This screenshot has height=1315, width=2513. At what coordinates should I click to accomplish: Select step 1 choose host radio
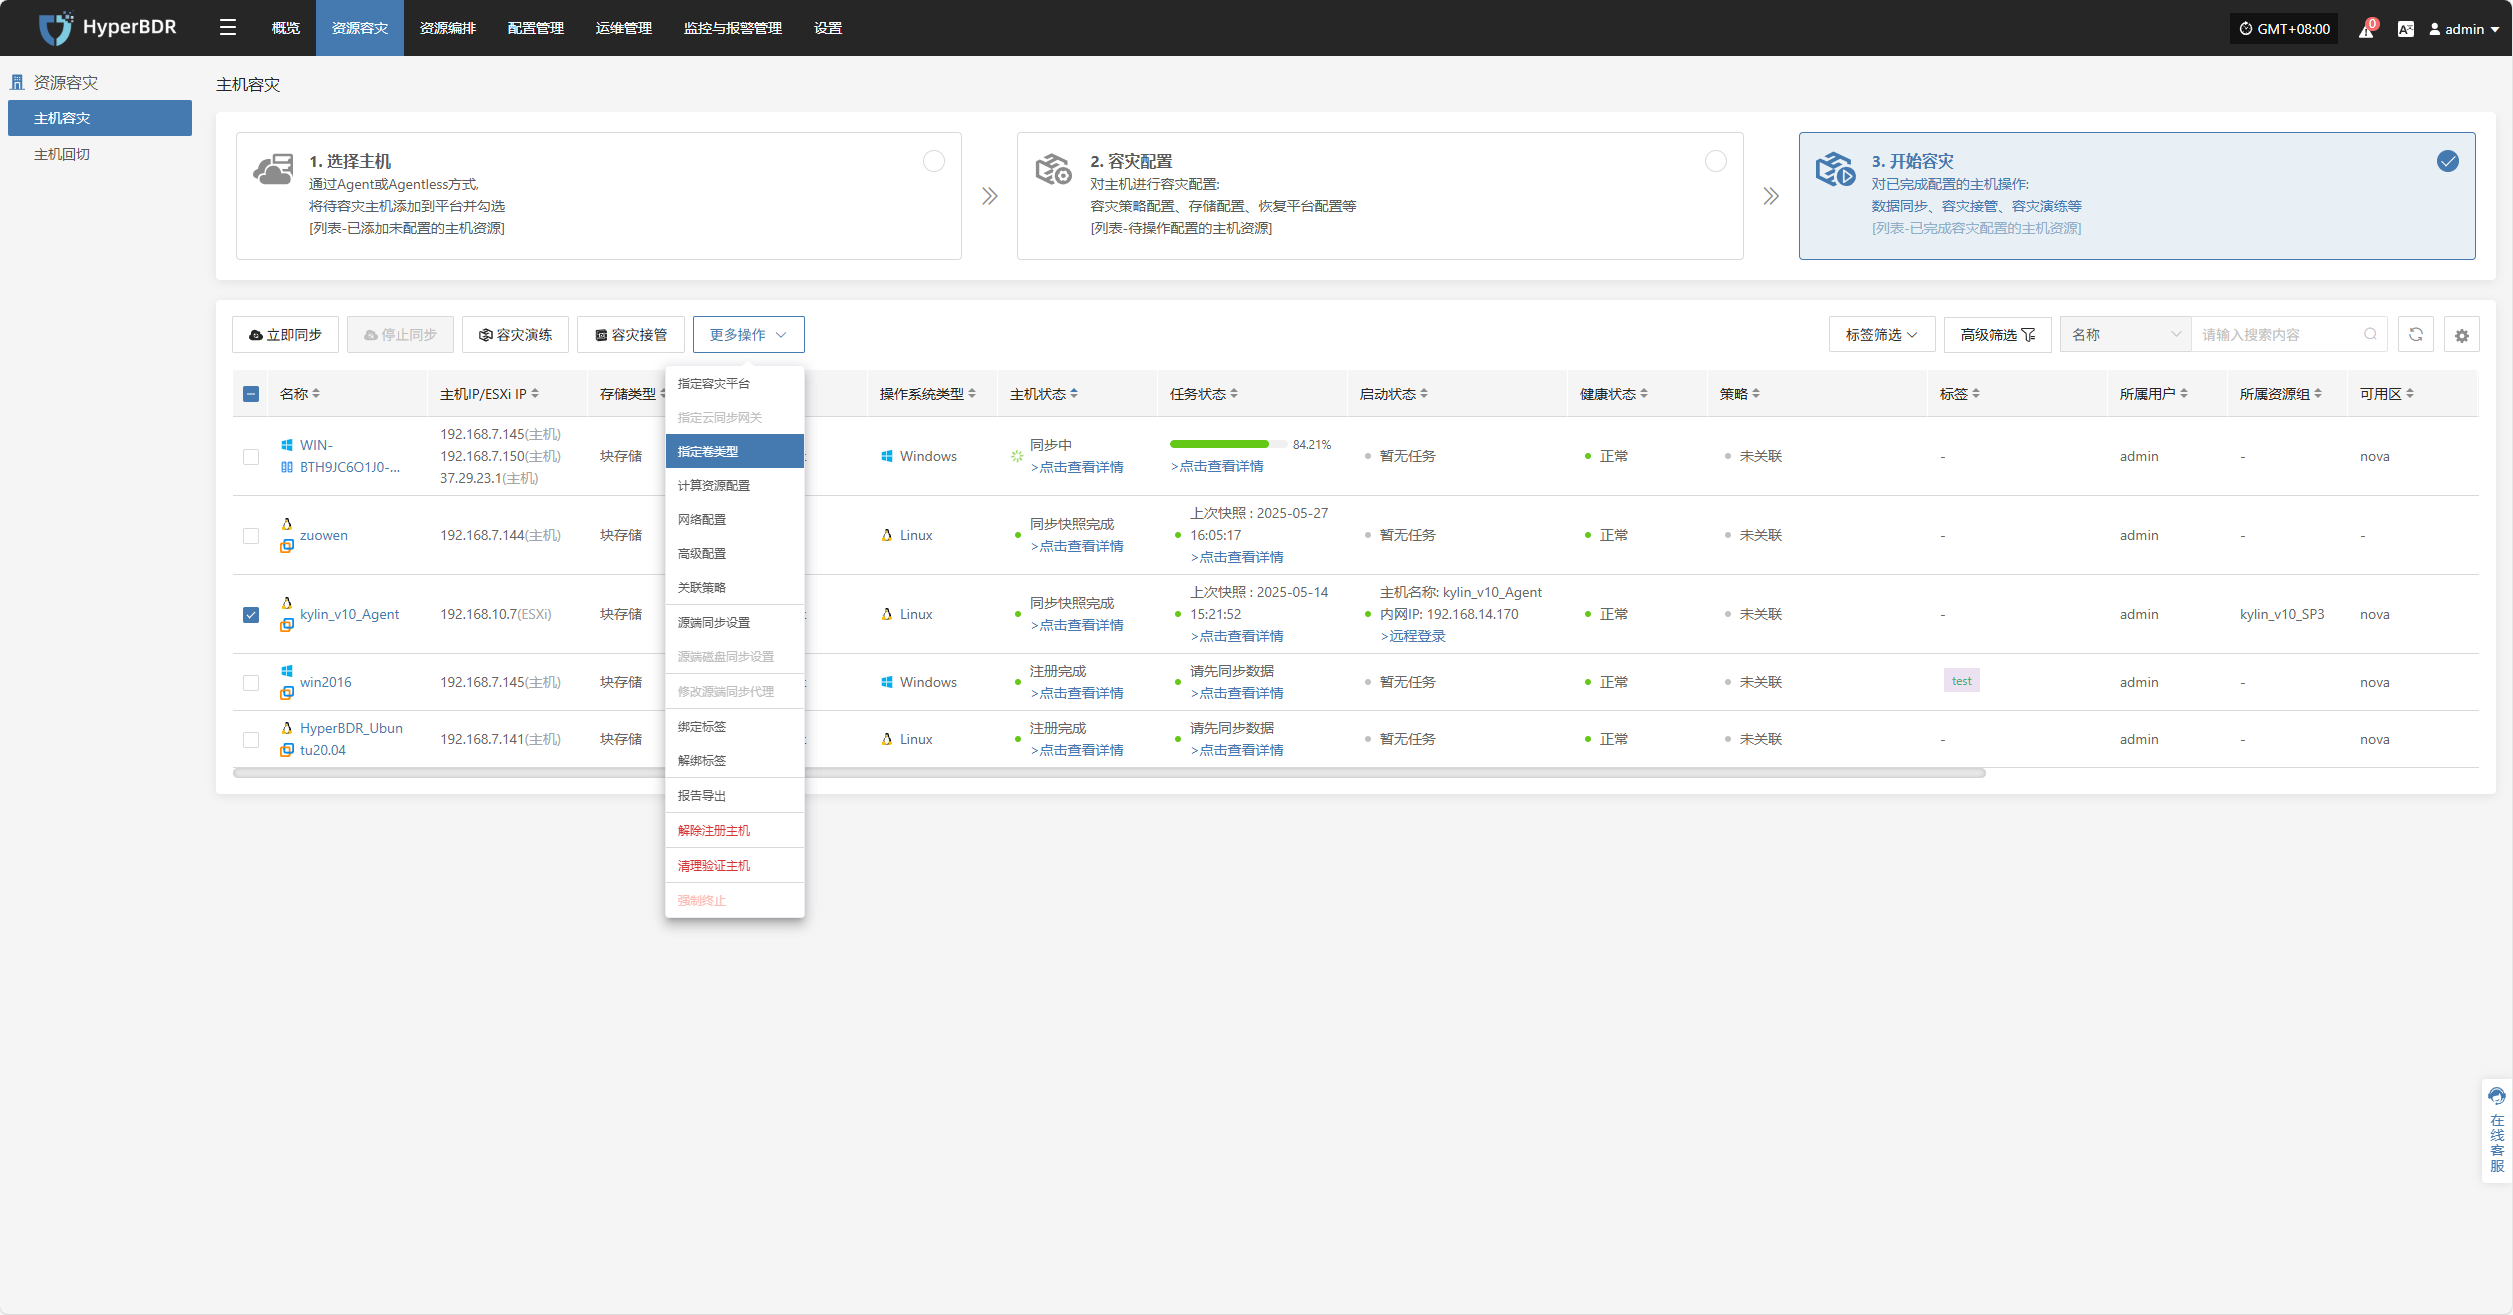(933, 161)
